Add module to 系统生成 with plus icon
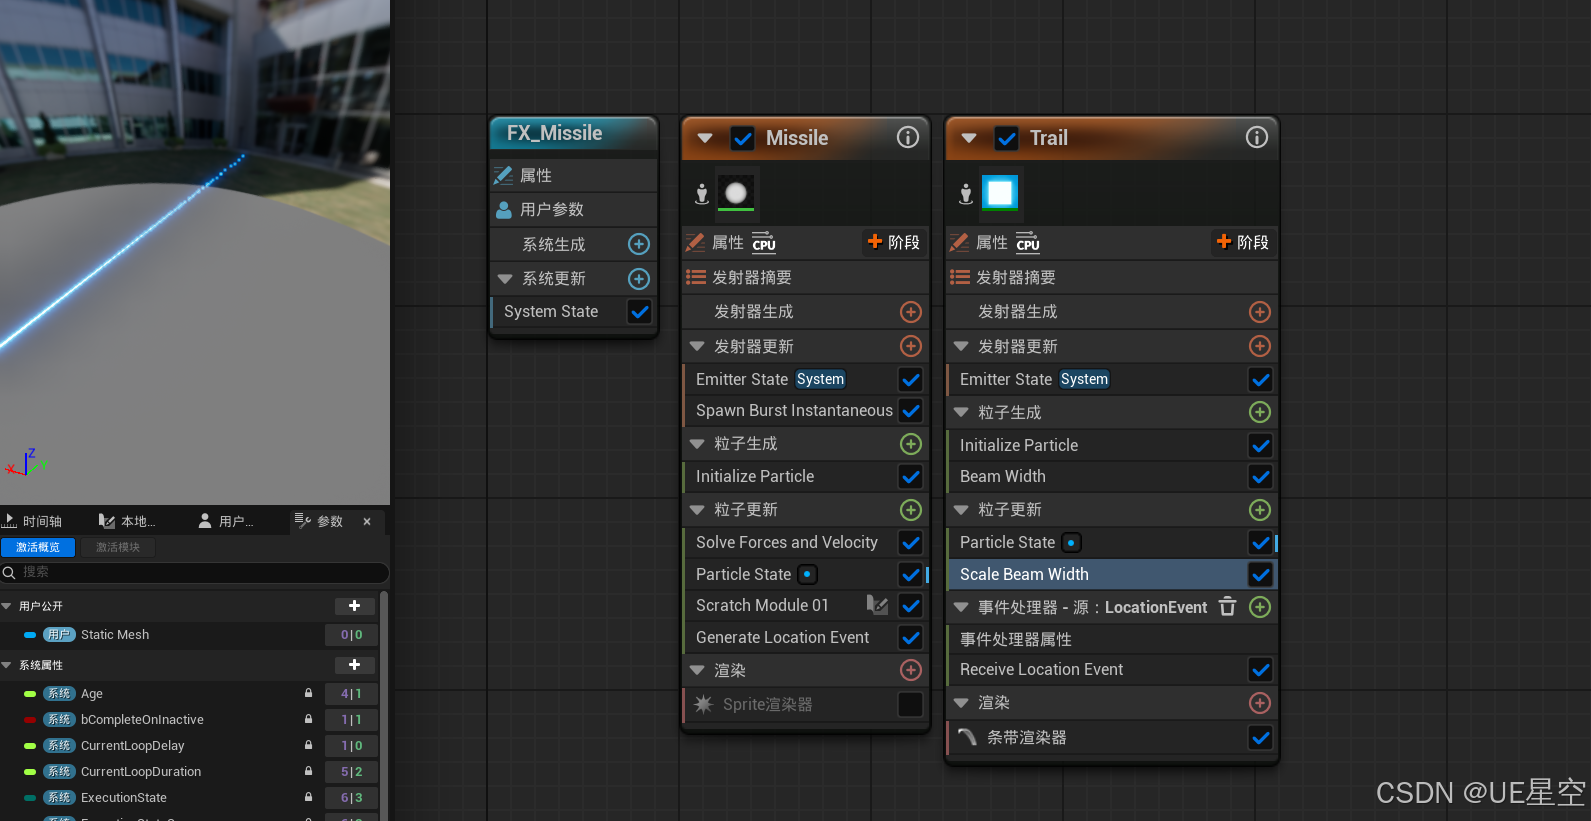This screenshot has height=821, width=1591. (x=638, y=244)
